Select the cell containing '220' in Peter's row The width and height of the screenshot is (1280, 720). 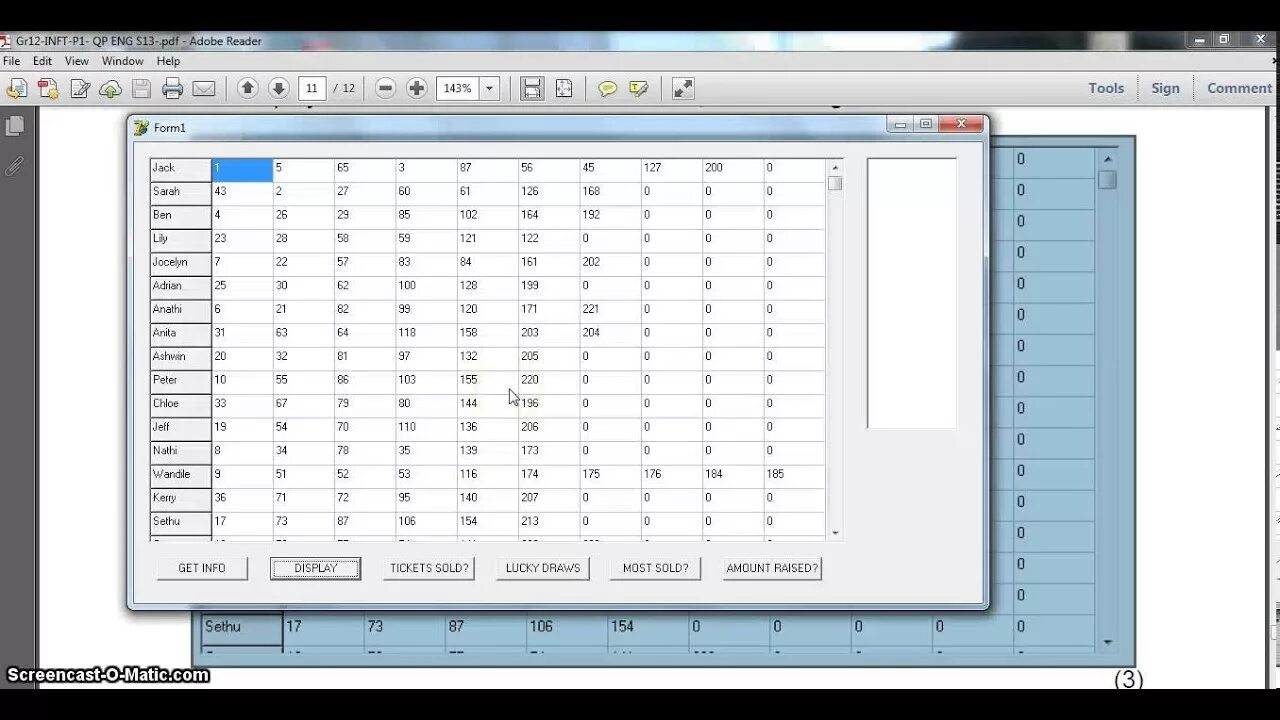549,381
